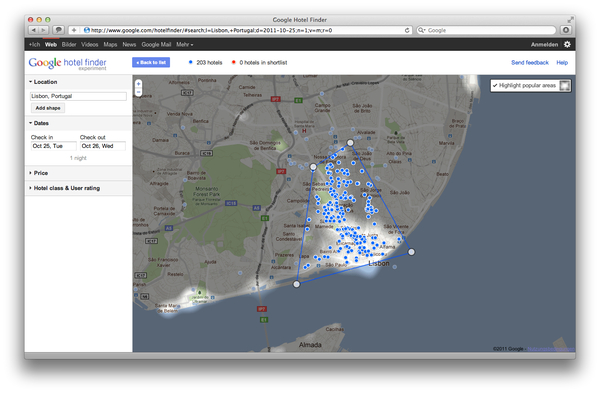
Task: Open the Send feedback link
Action: (530, 62)
